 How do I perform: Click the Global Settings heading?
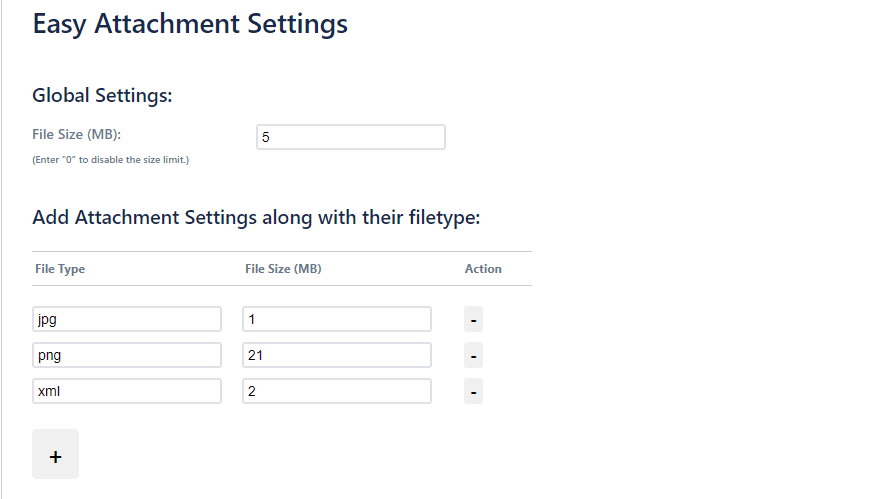[102, 96]
